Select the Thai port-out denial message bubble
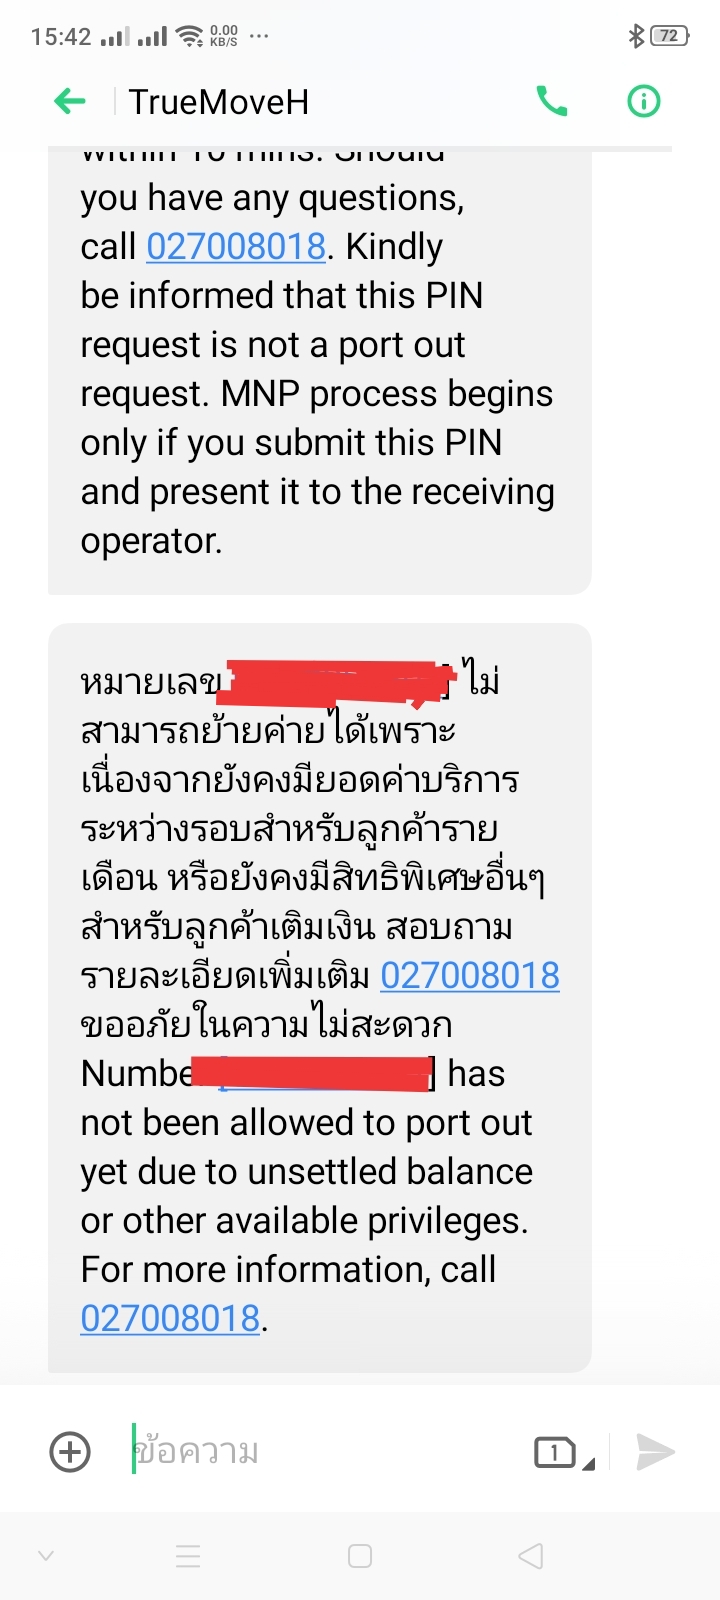720x1600 pixels. (319, 998)
